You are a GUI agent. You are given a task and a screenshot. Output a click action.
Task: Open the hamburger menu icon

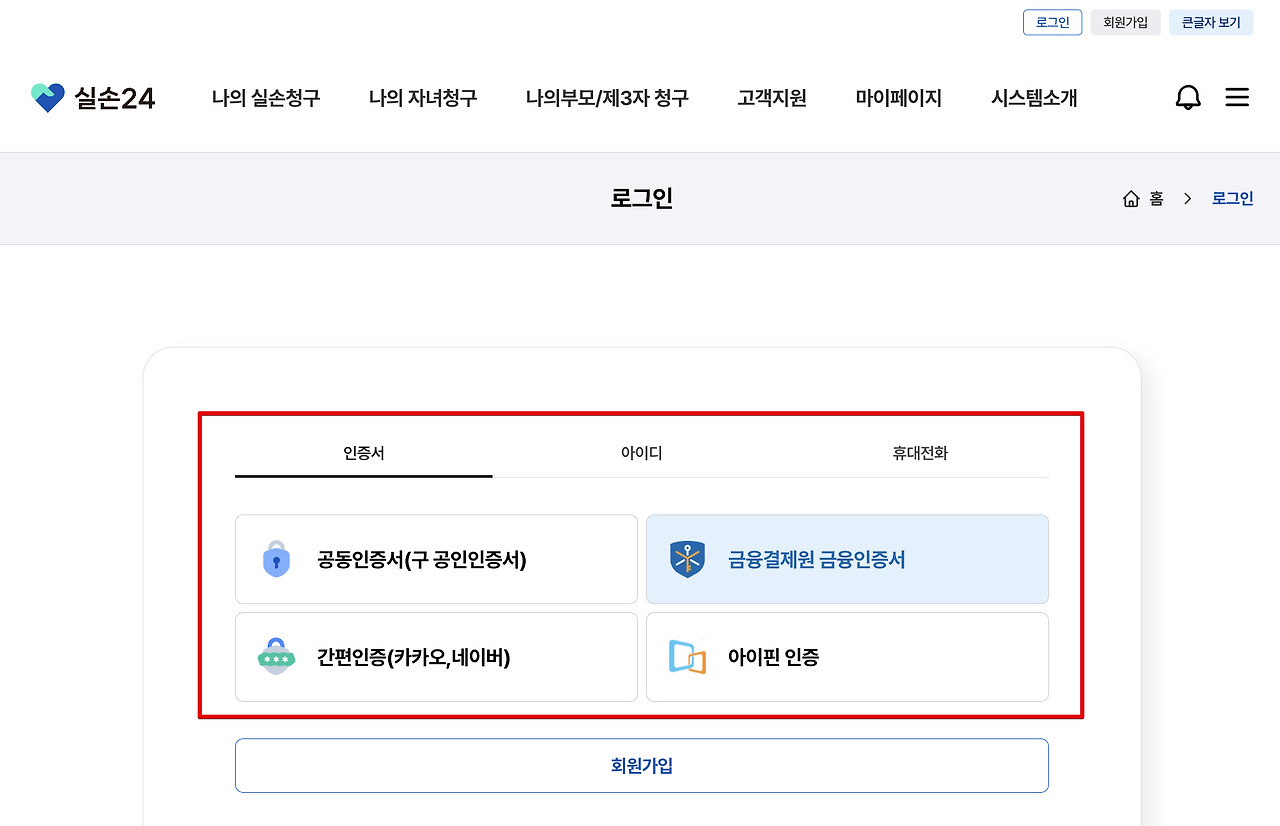(x=1237, y=97)
